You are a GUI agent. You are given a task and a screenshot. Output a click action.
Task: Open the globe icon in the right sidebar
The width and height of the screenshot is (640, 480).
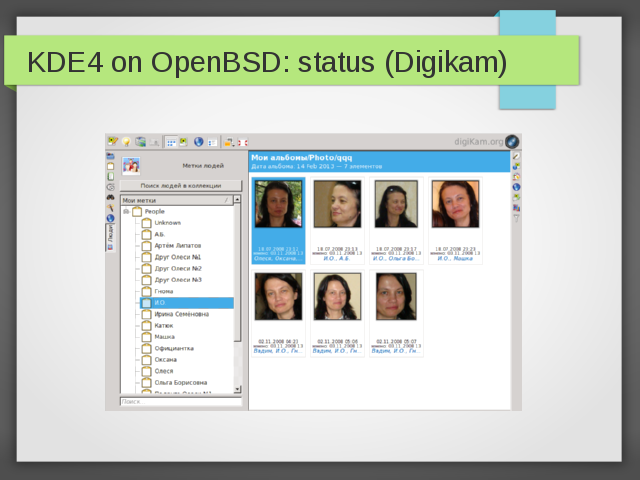pyautogui.click(x=516, y=187)
